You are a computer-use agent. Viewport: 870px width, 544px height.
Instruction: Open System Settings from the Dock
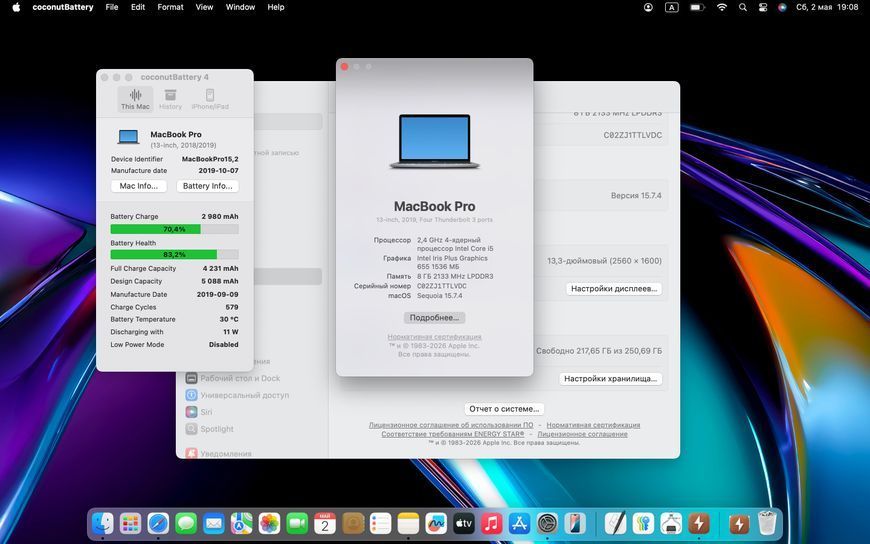click(547, 523)
